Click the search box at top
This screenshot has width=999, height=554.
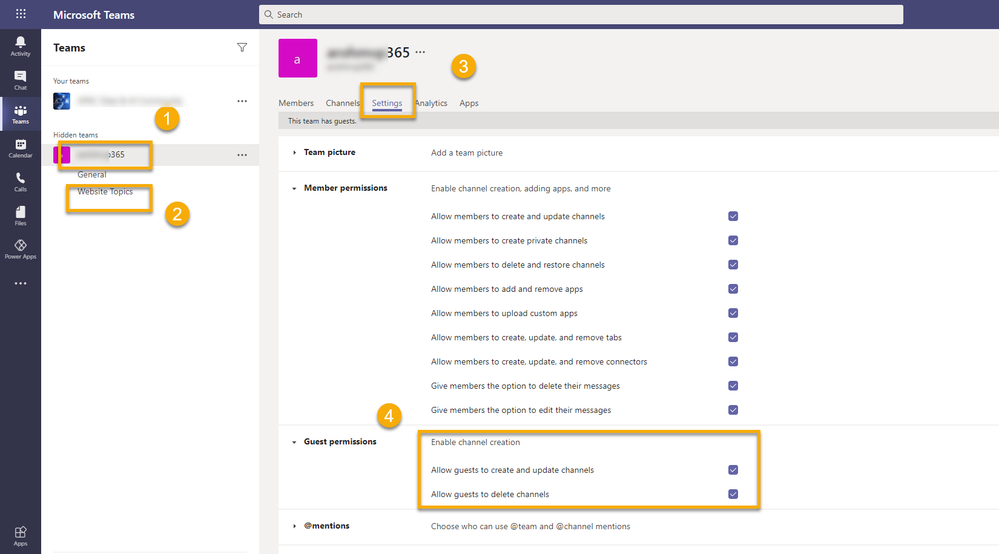[x=581, y=14]
